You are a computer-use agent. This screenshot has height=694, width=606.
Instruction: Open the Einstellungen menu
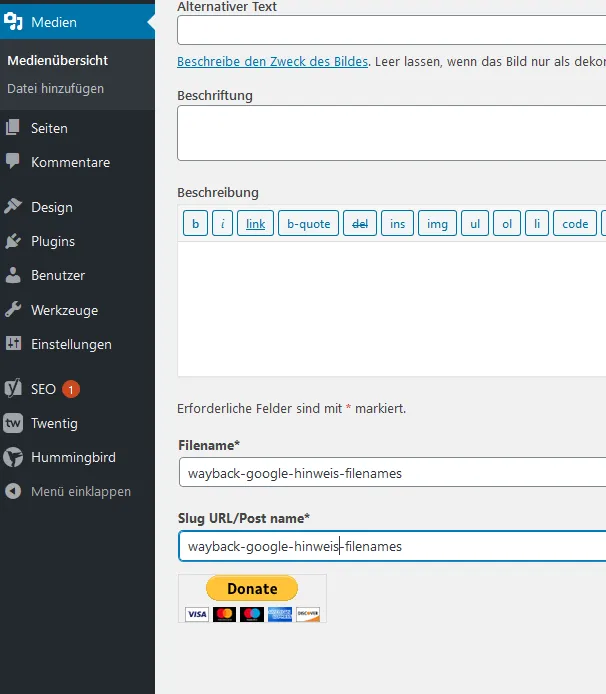coord(77,344)
